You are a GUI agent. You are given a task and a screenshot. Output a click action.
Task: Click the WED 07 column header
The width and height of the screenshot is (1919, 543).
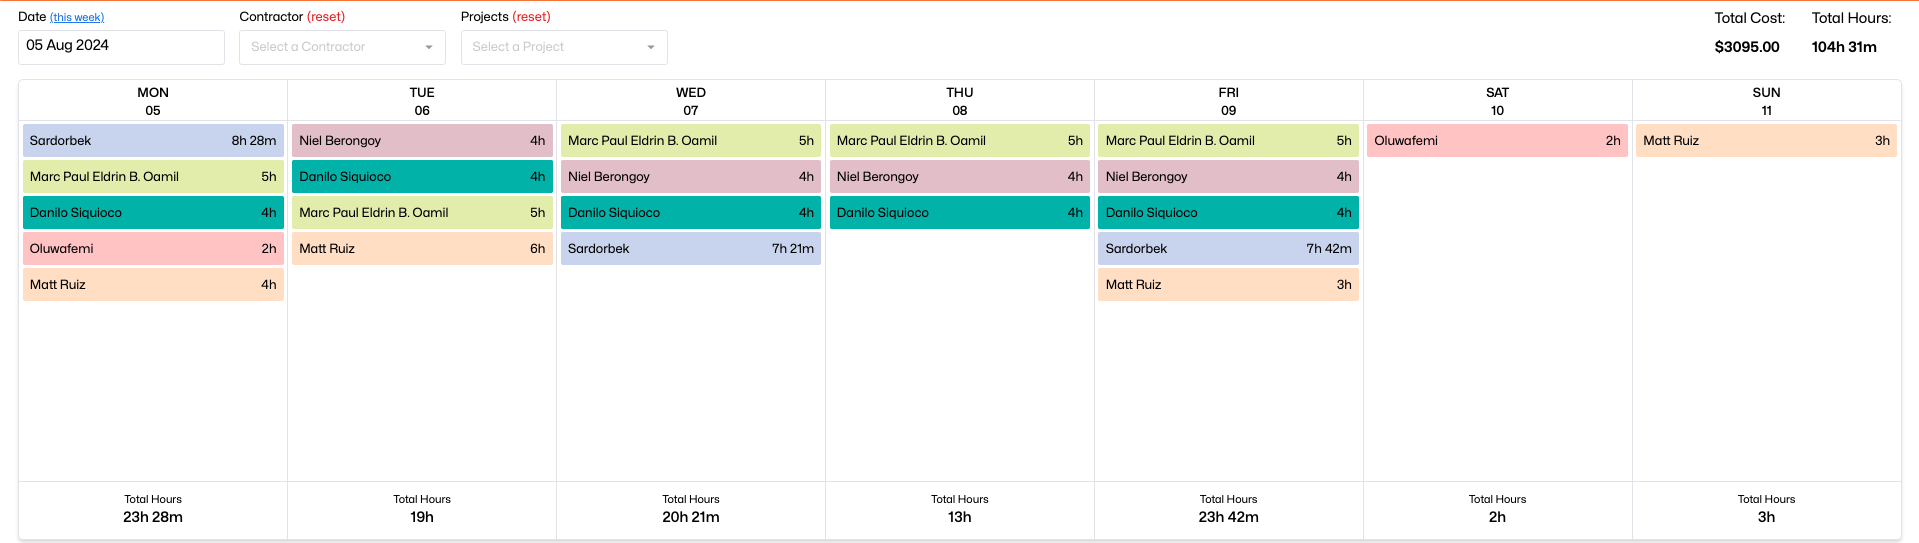point(690,101)
